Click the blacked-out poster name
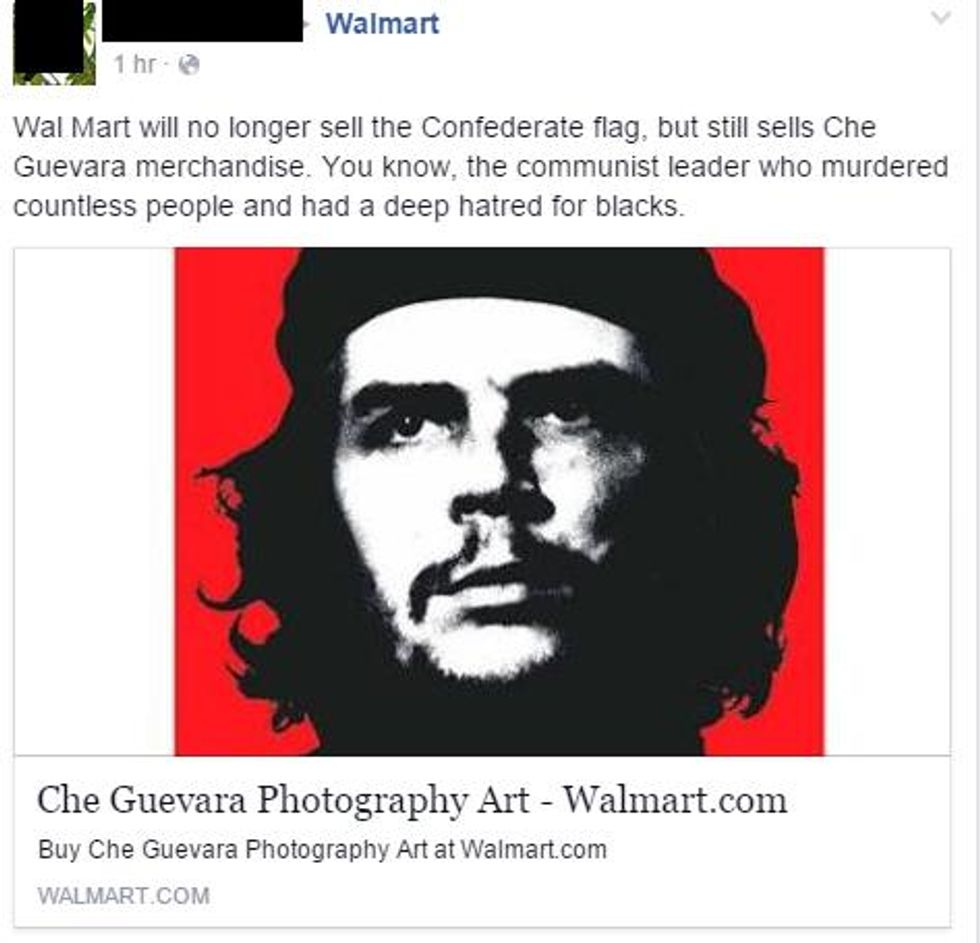Screen dimensions: 980x943 tap(202, 21)
